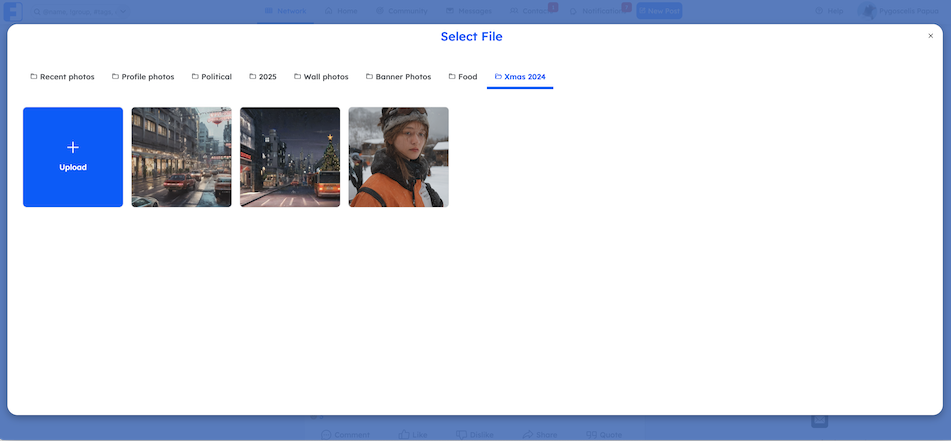The height and width of the screenshot is (441, 951).
Task: Select the night Christmas tree street photo
Action: 290,157
